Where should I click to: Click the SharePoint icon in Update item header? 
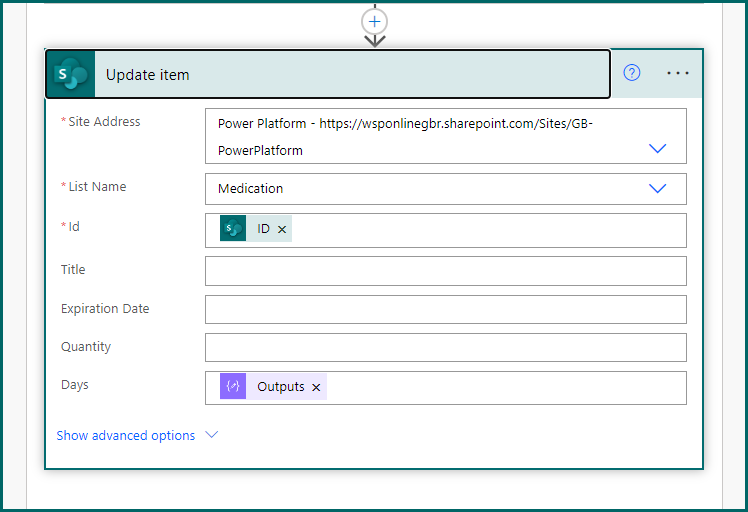[71, 74]
